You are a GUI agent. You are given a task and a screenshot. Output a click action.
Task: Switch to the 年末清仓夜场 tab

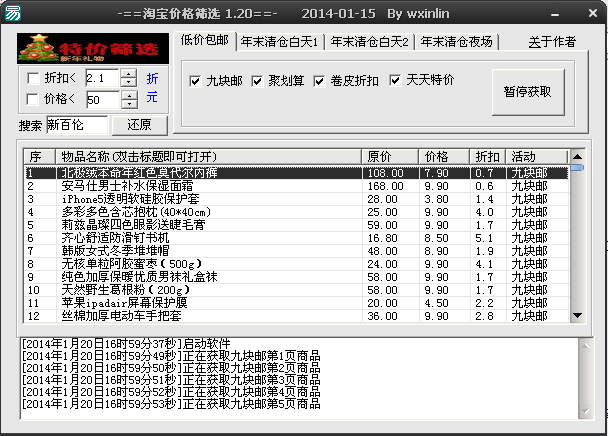pyautogui.click(x=456, y=42)
